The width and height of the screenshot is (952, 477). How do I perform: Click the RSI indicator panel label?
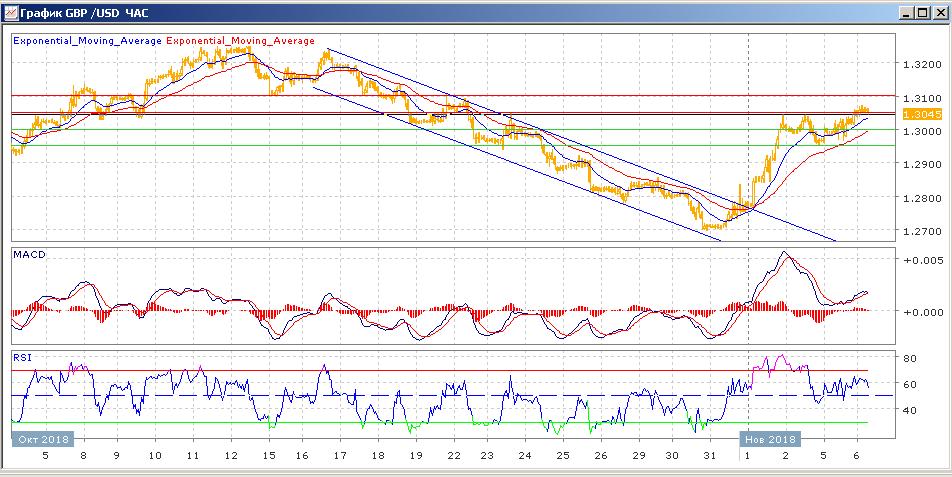[22, 357]
